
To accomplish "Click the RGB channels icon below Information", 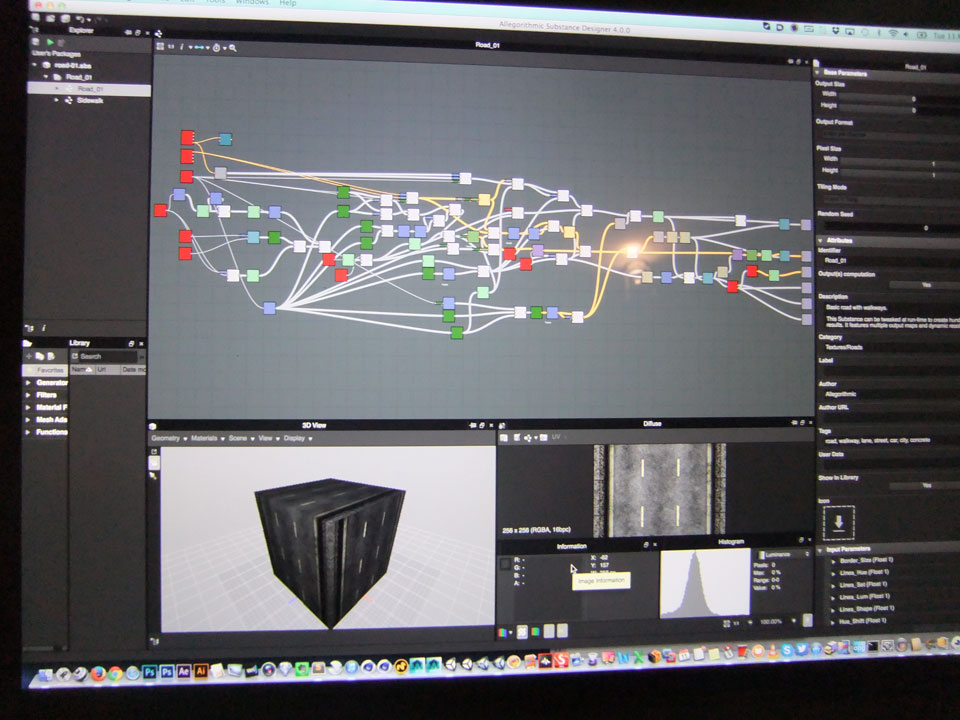I will click(x=502, y=632).
